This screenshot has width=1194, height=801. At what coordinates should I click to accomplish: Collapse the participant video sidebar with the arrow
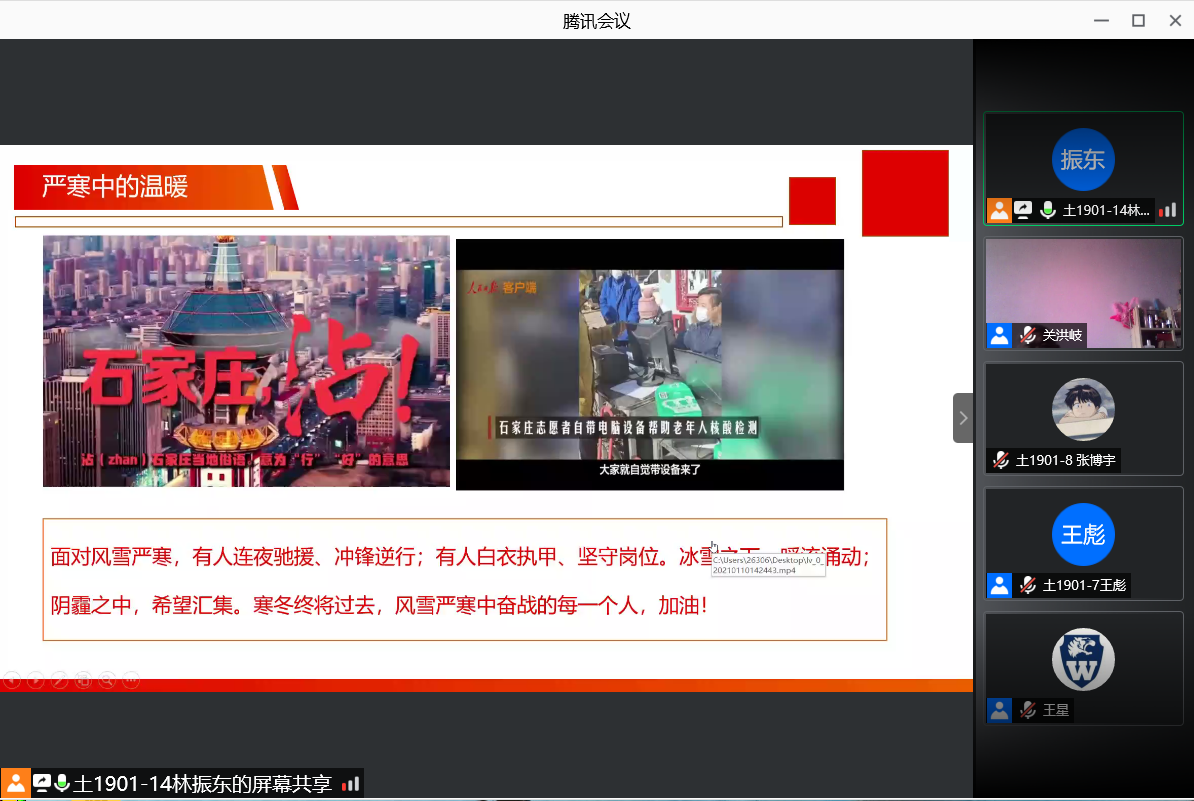963,418
